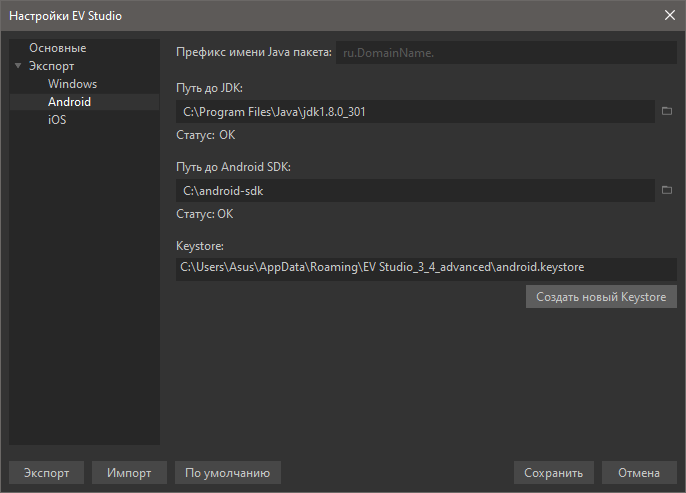
Task: Collapse the Экспорт tree arrow
Action: point(18,66)
